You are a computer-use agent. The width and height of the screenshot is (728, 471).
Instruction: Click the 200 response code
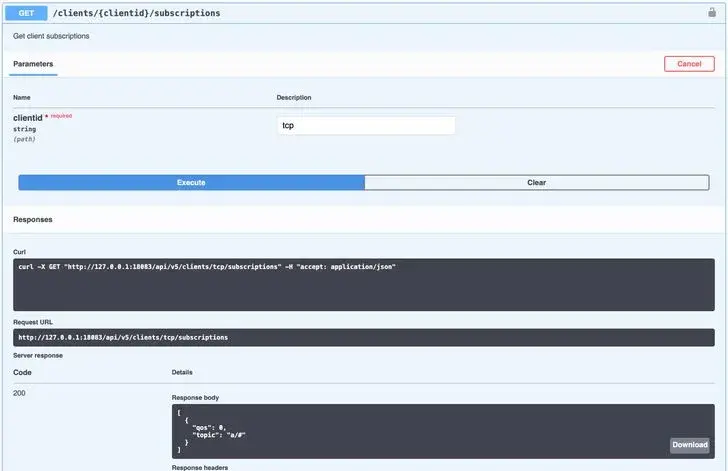[x=20, y=394]
